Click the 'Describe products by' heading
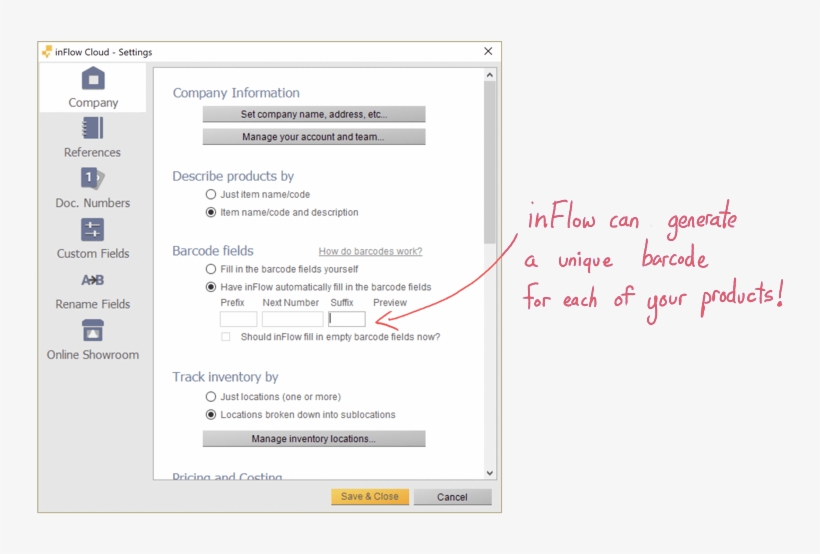The image size is (820, 554). pyautogui.click(x=233, y=176)
